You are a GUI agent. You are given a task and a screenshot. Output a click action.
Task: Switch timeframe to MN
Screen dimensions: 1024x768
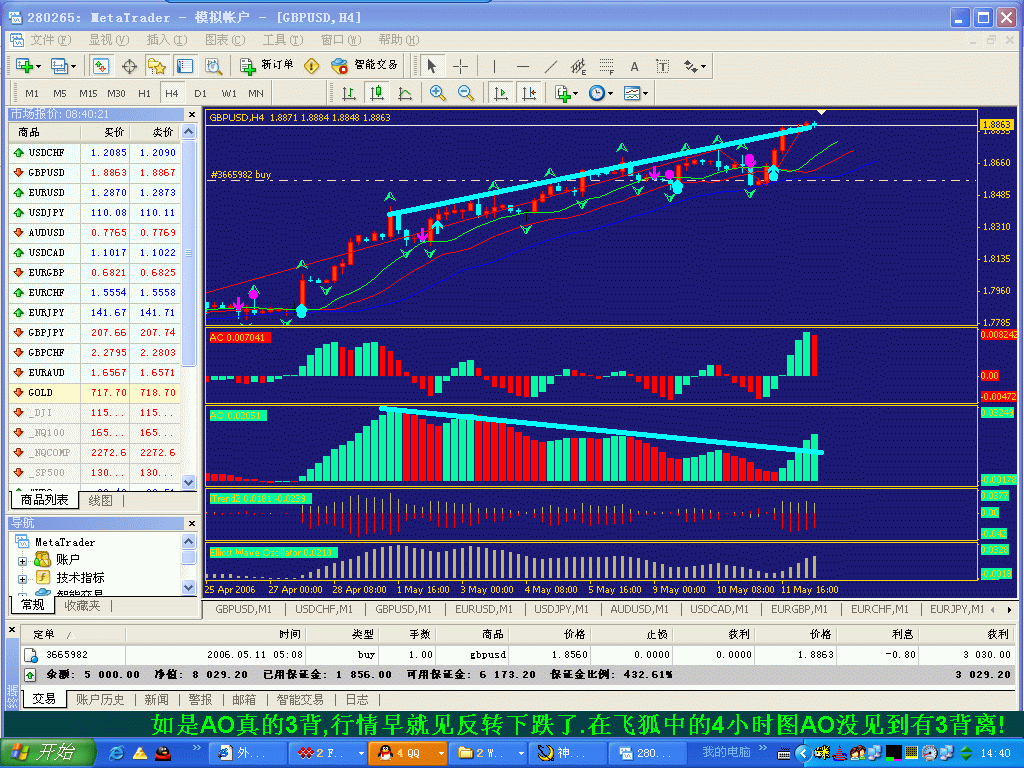(256, 93)
